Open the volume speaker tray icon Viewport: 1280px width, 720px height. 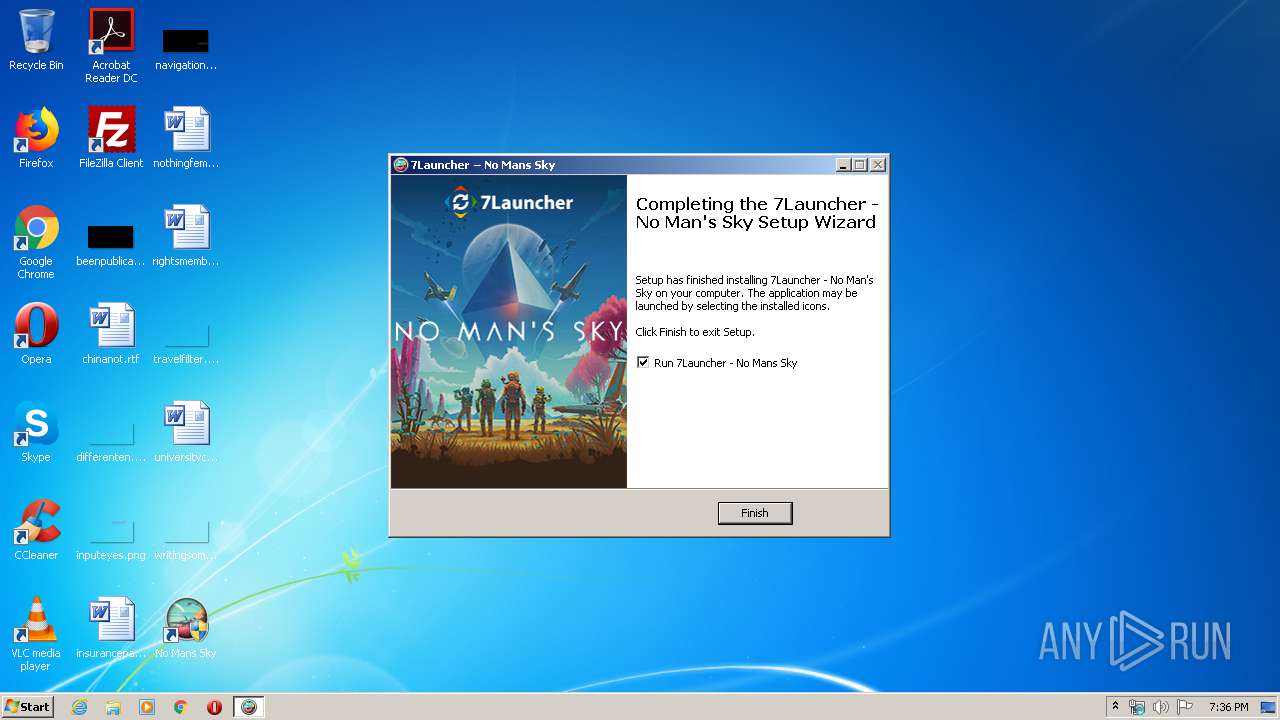pyautogui.click(x=1160, y=707)
